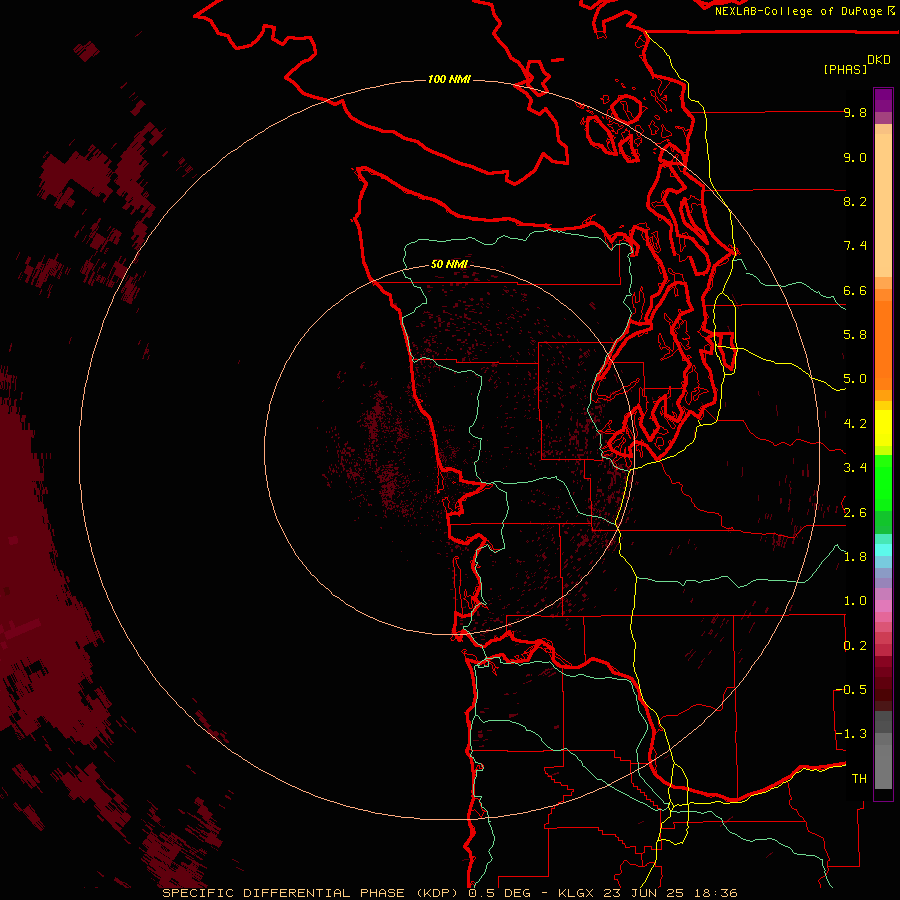Select the 5.0 value on the color scale
The image size is (900, 900).
855,379
